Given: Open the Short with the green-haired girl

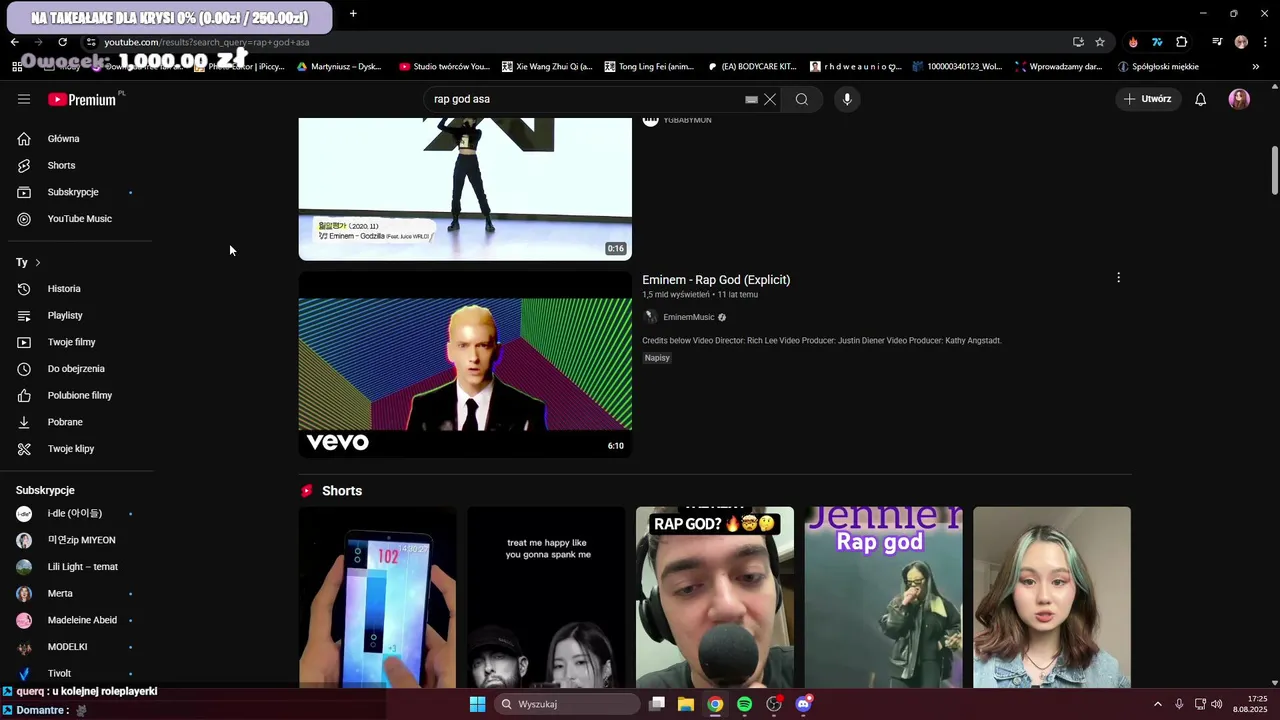Looking at the screenshot, I should coord(1052,597).
